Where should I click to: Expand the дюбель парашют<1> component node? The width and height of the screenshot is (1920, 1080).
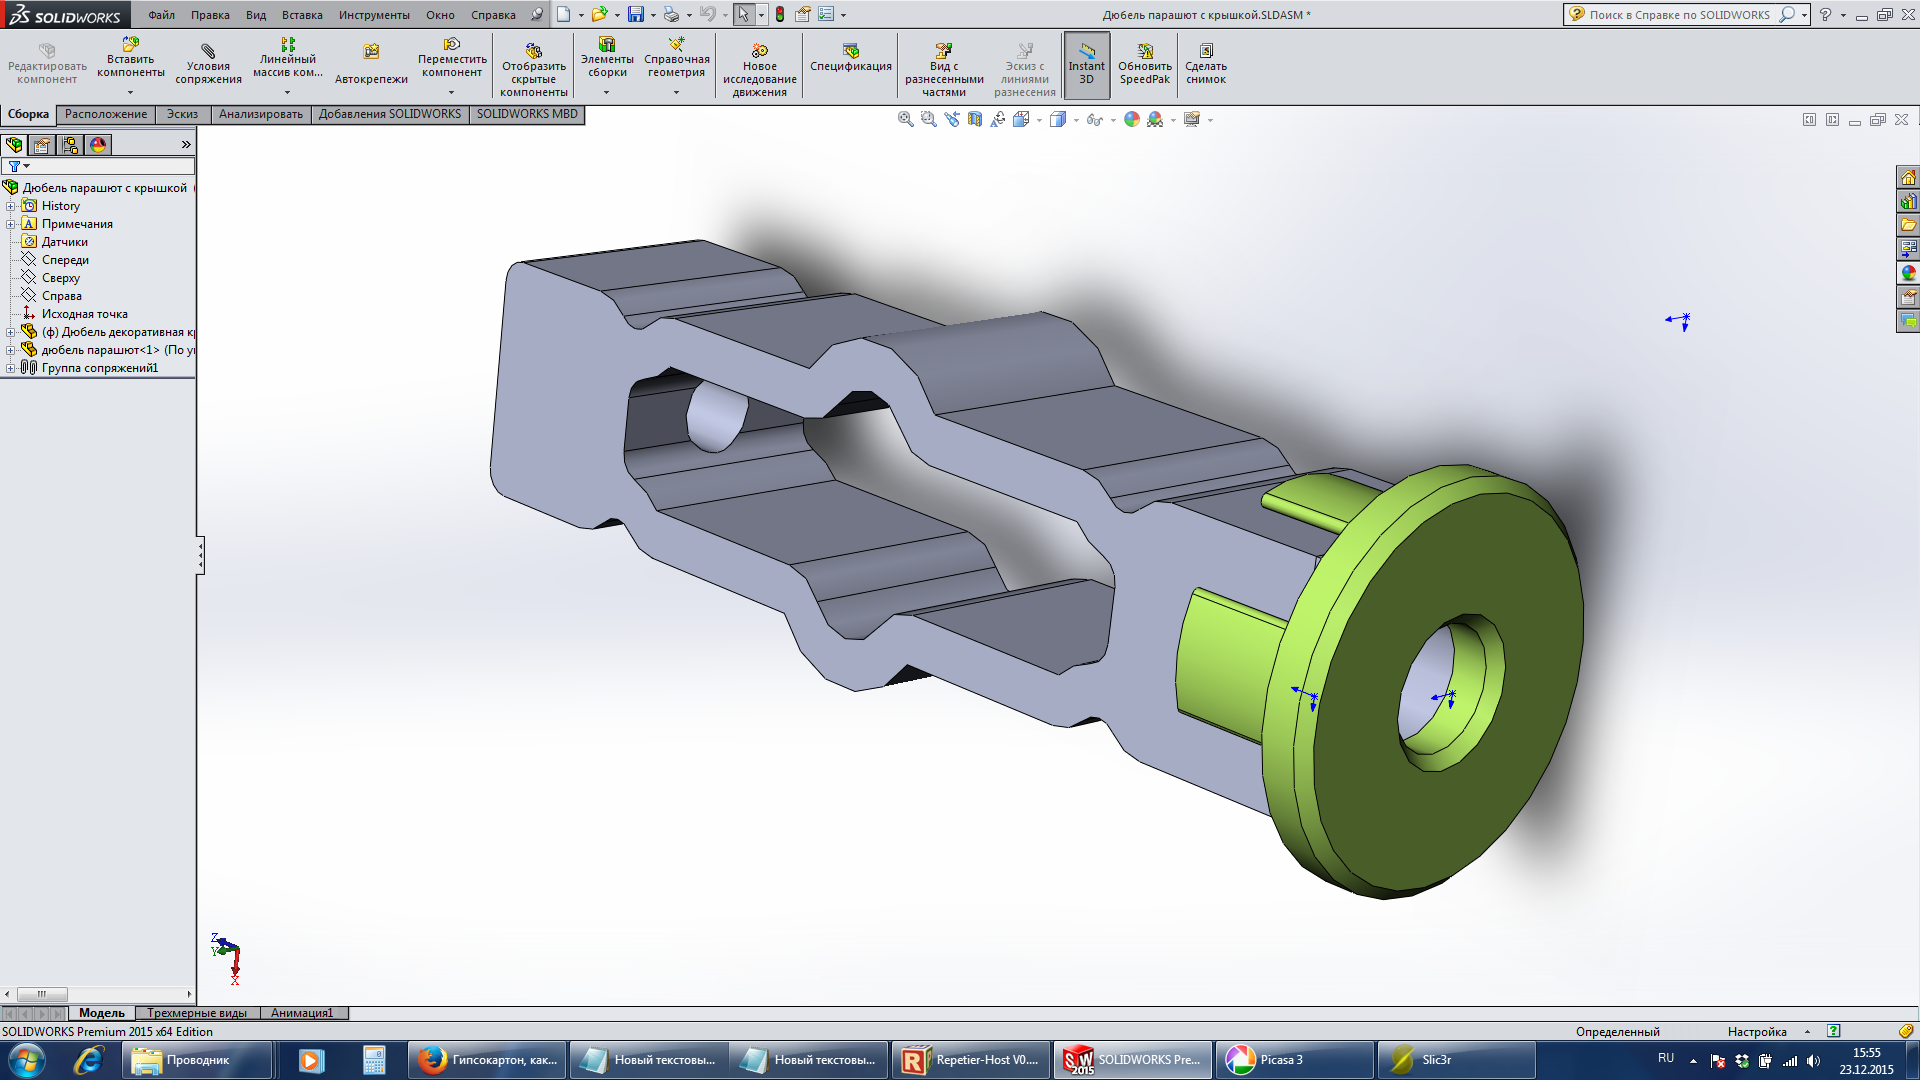(x=10, y=350)
